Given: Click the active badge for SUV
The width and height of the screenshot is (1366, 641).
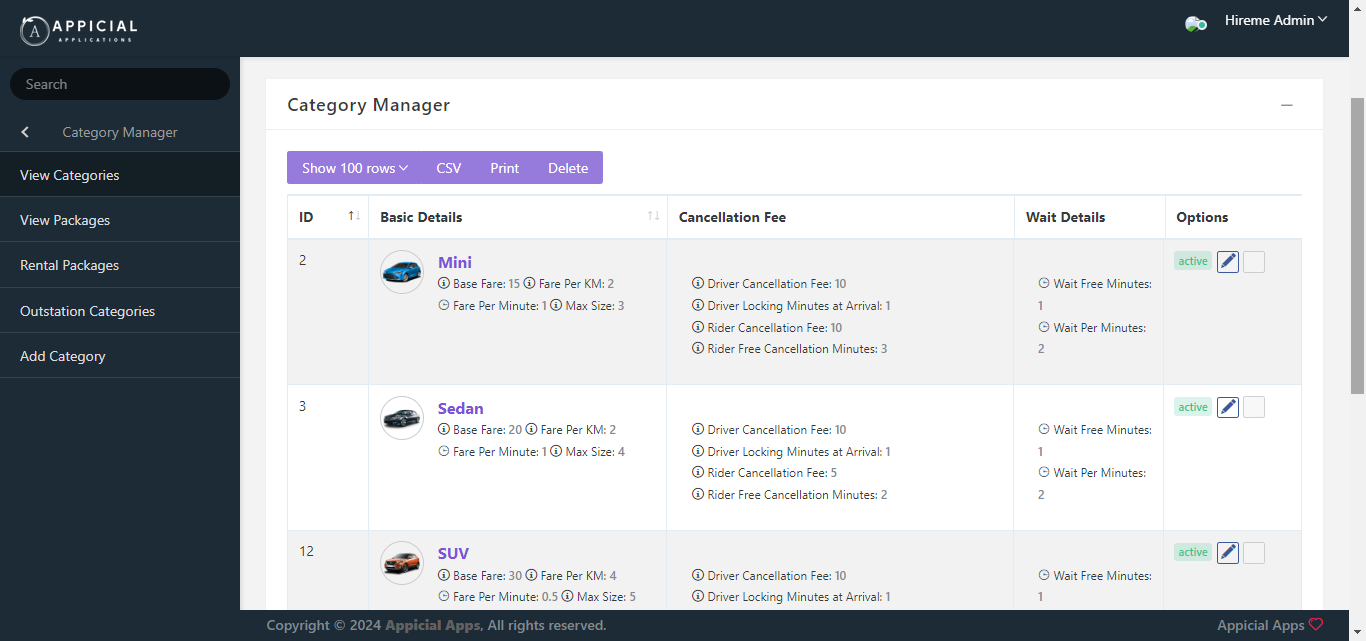Looking at the screenshot, I should (1193, 552).
